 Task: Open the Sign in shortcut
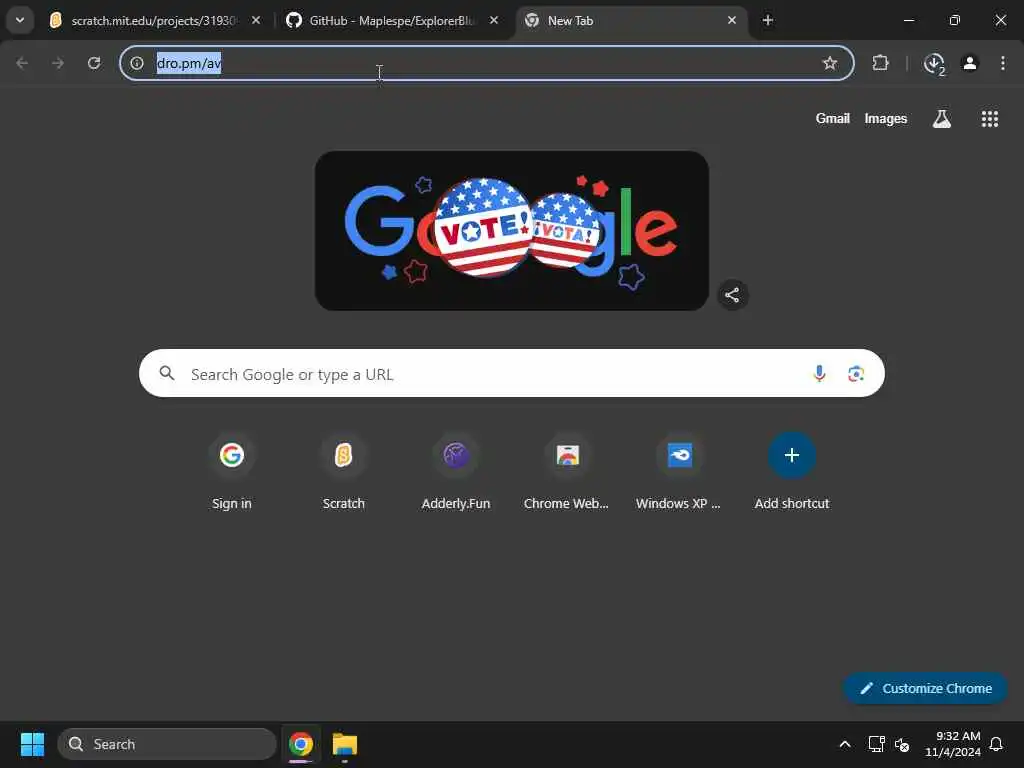[x=232, y=473]
